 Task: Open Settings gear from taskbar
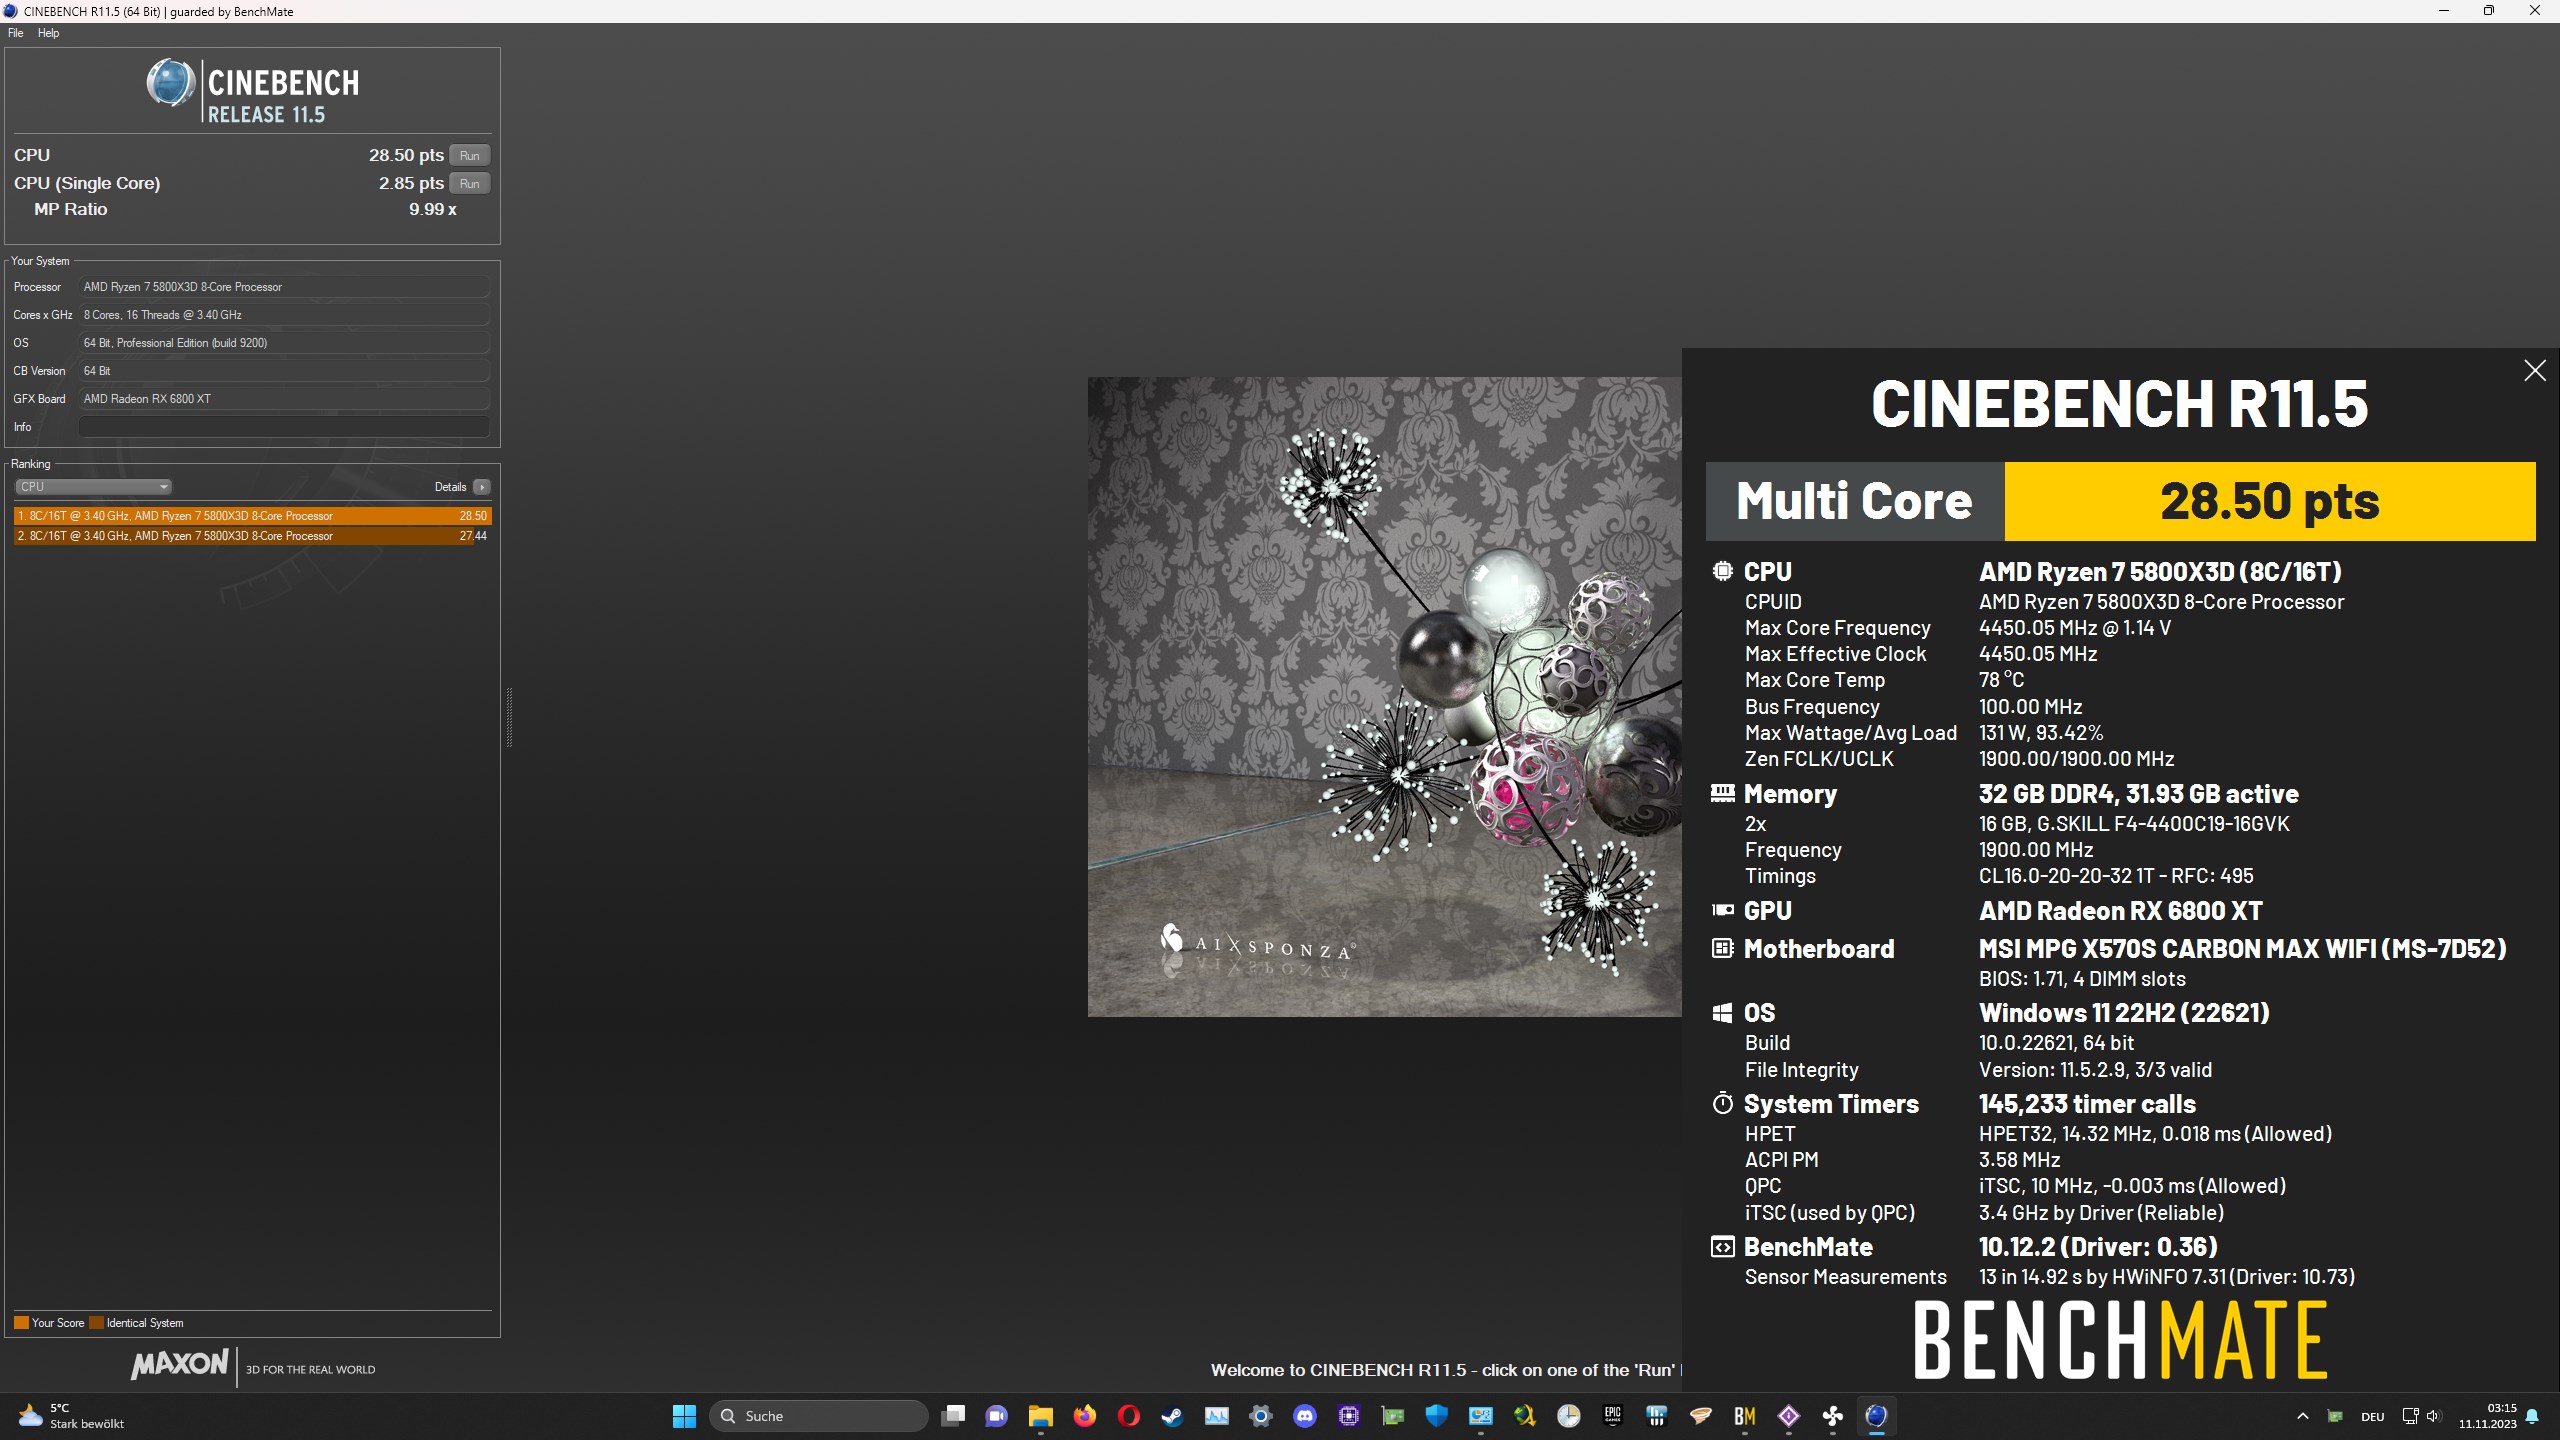1261,1416
